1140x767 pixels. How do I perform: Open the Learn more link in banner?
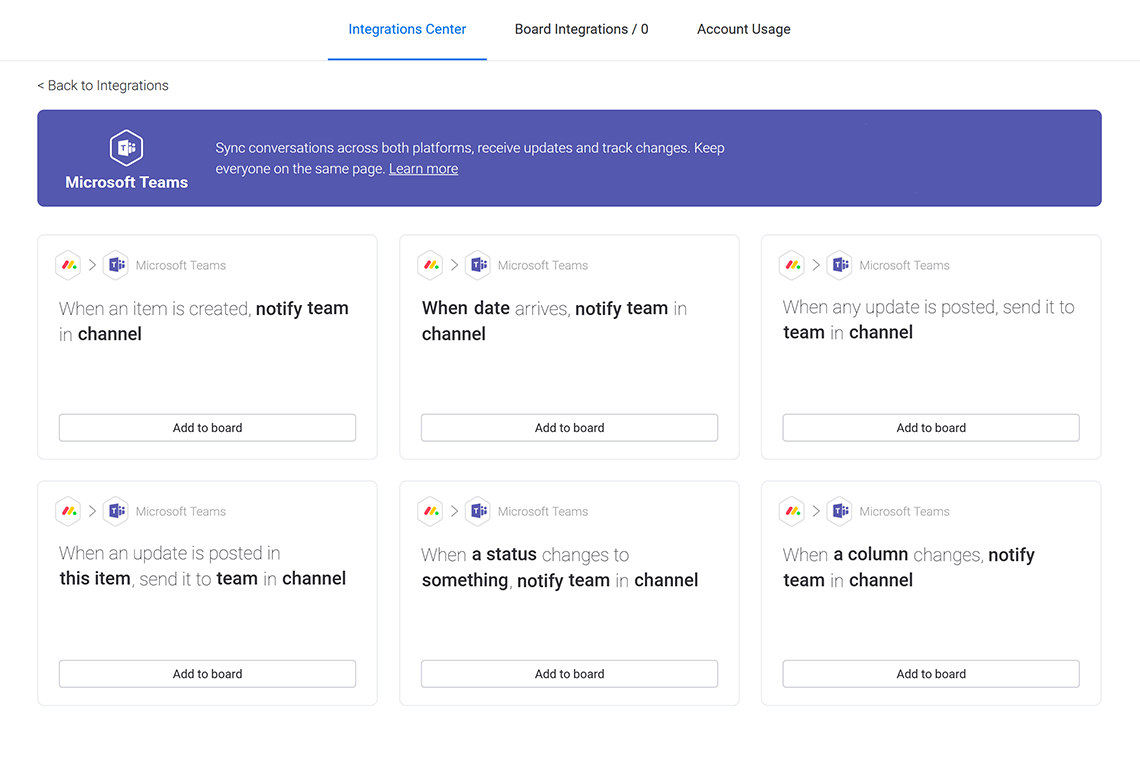coord(423,169)
